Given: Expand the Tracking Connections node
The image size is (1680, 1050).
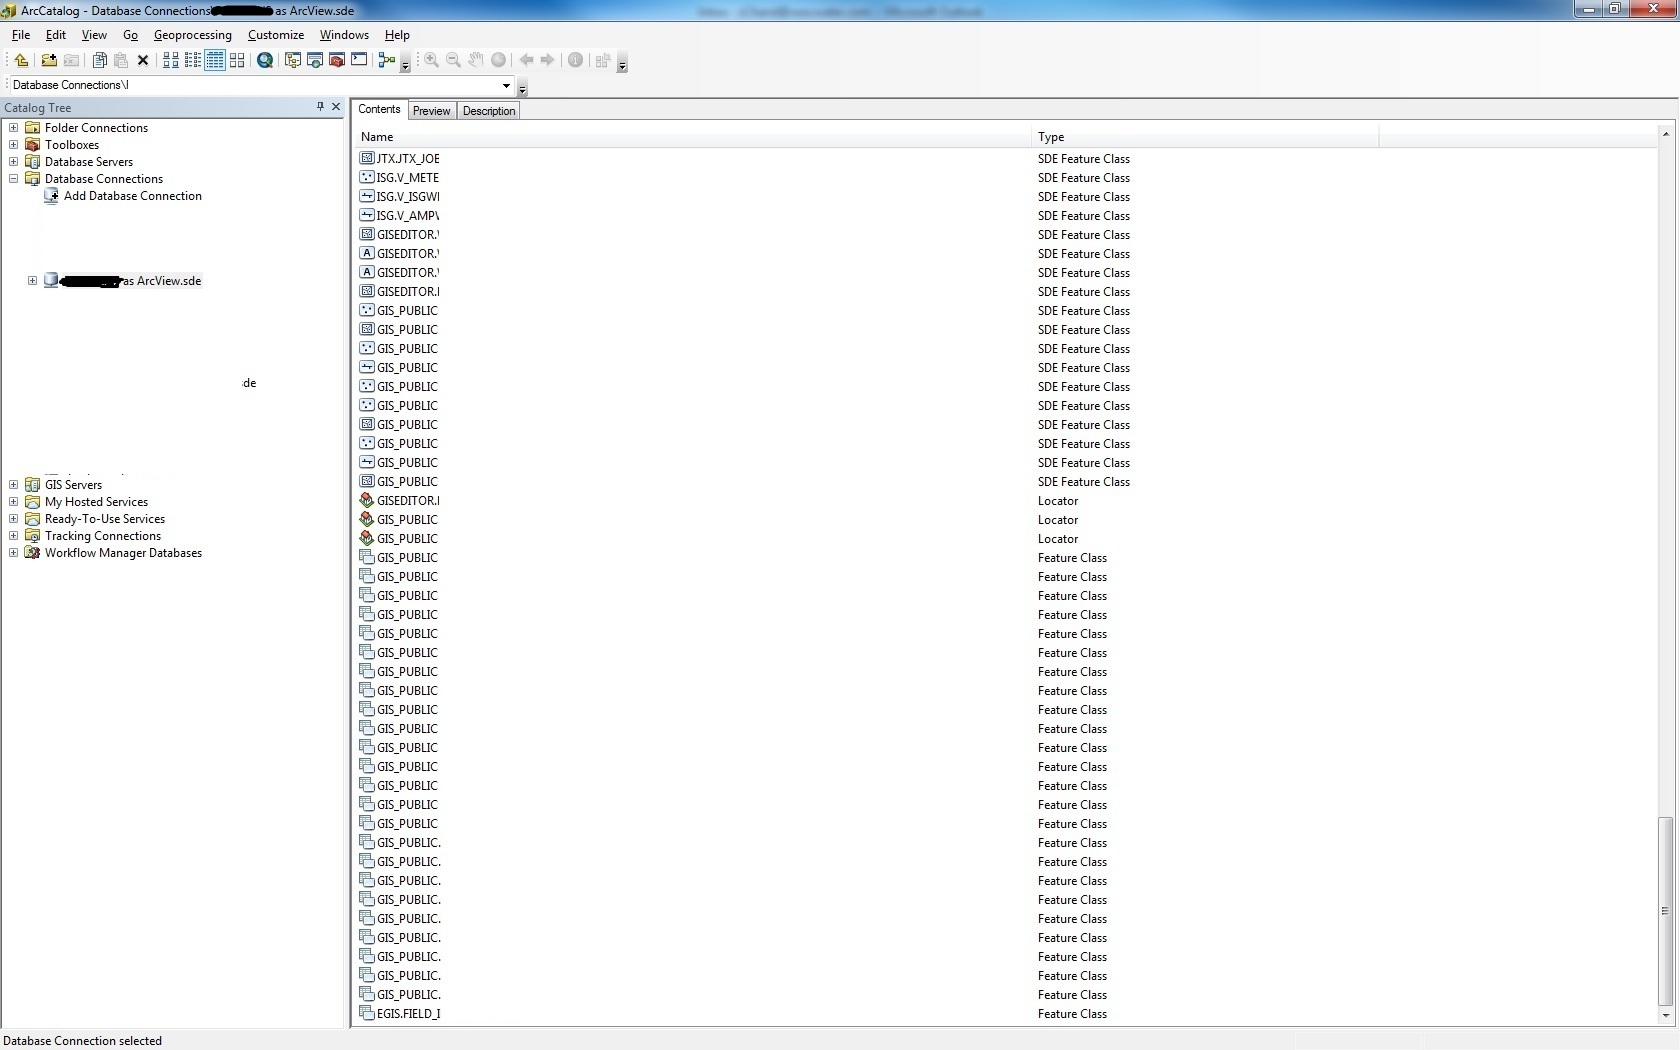Looking at the screenshot, I should tap(14, 536).
